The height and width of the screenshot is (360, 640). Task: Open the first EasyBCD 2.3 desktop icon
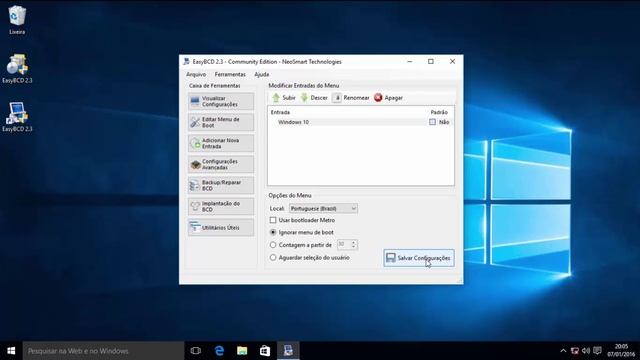tap(17, 69)
